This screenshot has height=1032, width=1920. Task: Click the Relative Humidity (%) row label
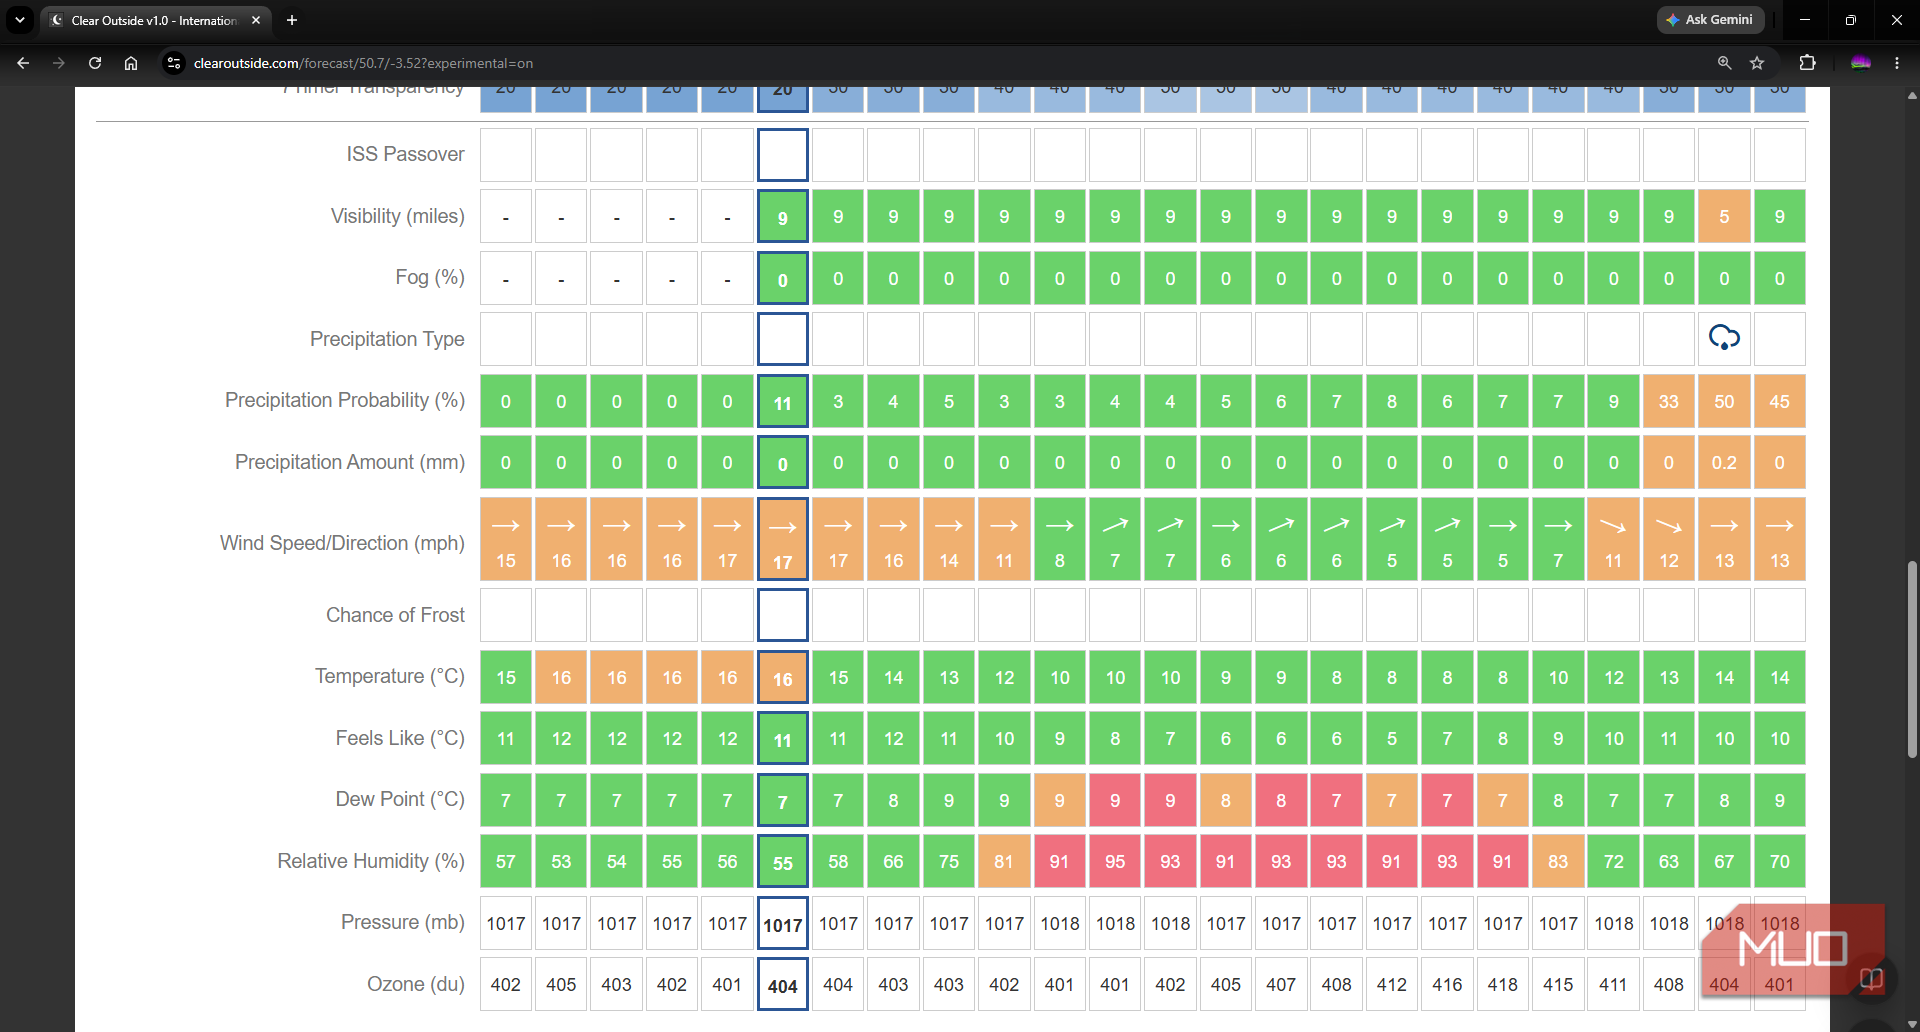tap(371, 861)
